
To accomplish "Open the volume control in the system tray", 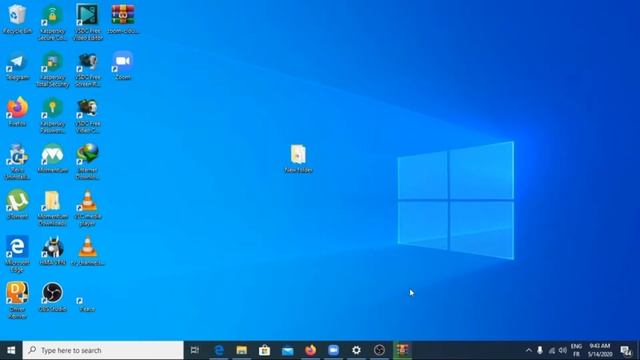I will (x=563, y=350).
